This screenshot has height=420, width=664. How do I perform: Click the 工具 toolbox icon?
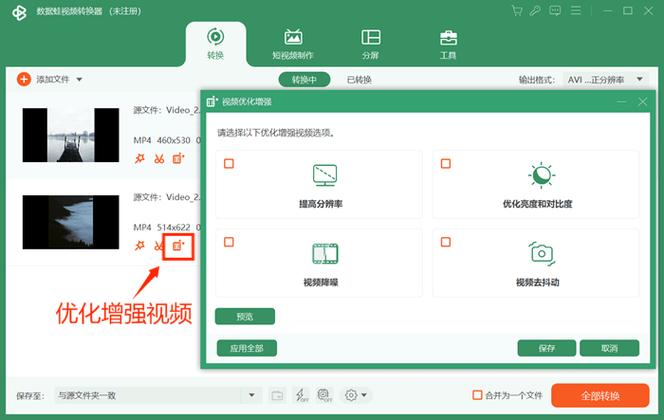pyautogui.click(x=449, y=43)
